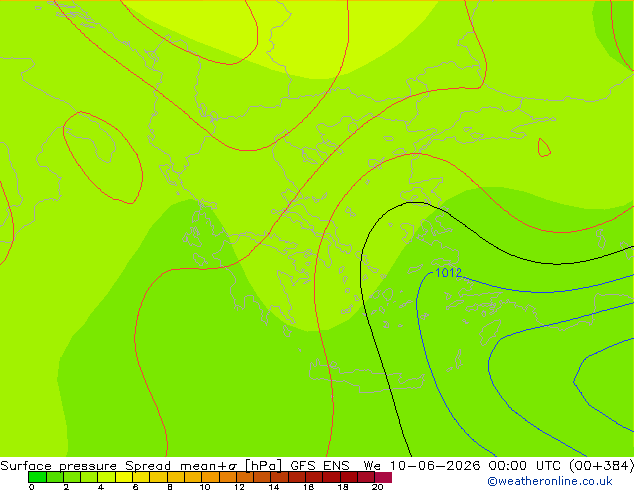Select the dark red 19–20 hPa swatch
Viewport: 634px width, 490px height.
pos(366,477)
